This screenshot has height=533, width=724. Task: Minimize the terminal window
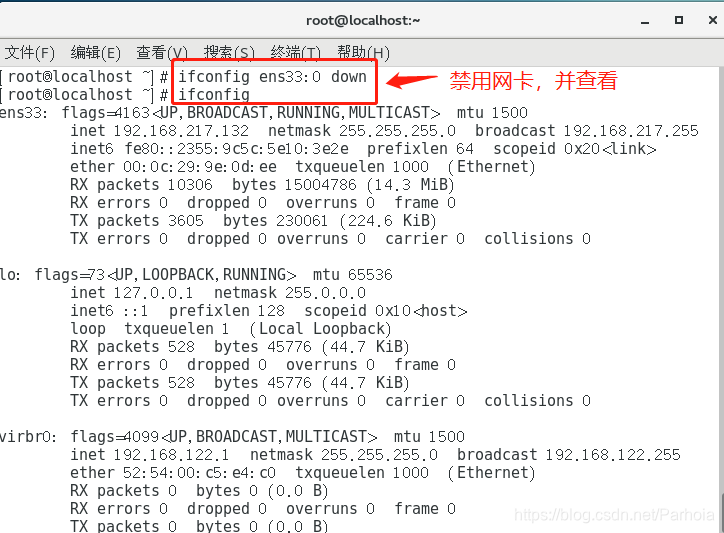pos(645,21)
